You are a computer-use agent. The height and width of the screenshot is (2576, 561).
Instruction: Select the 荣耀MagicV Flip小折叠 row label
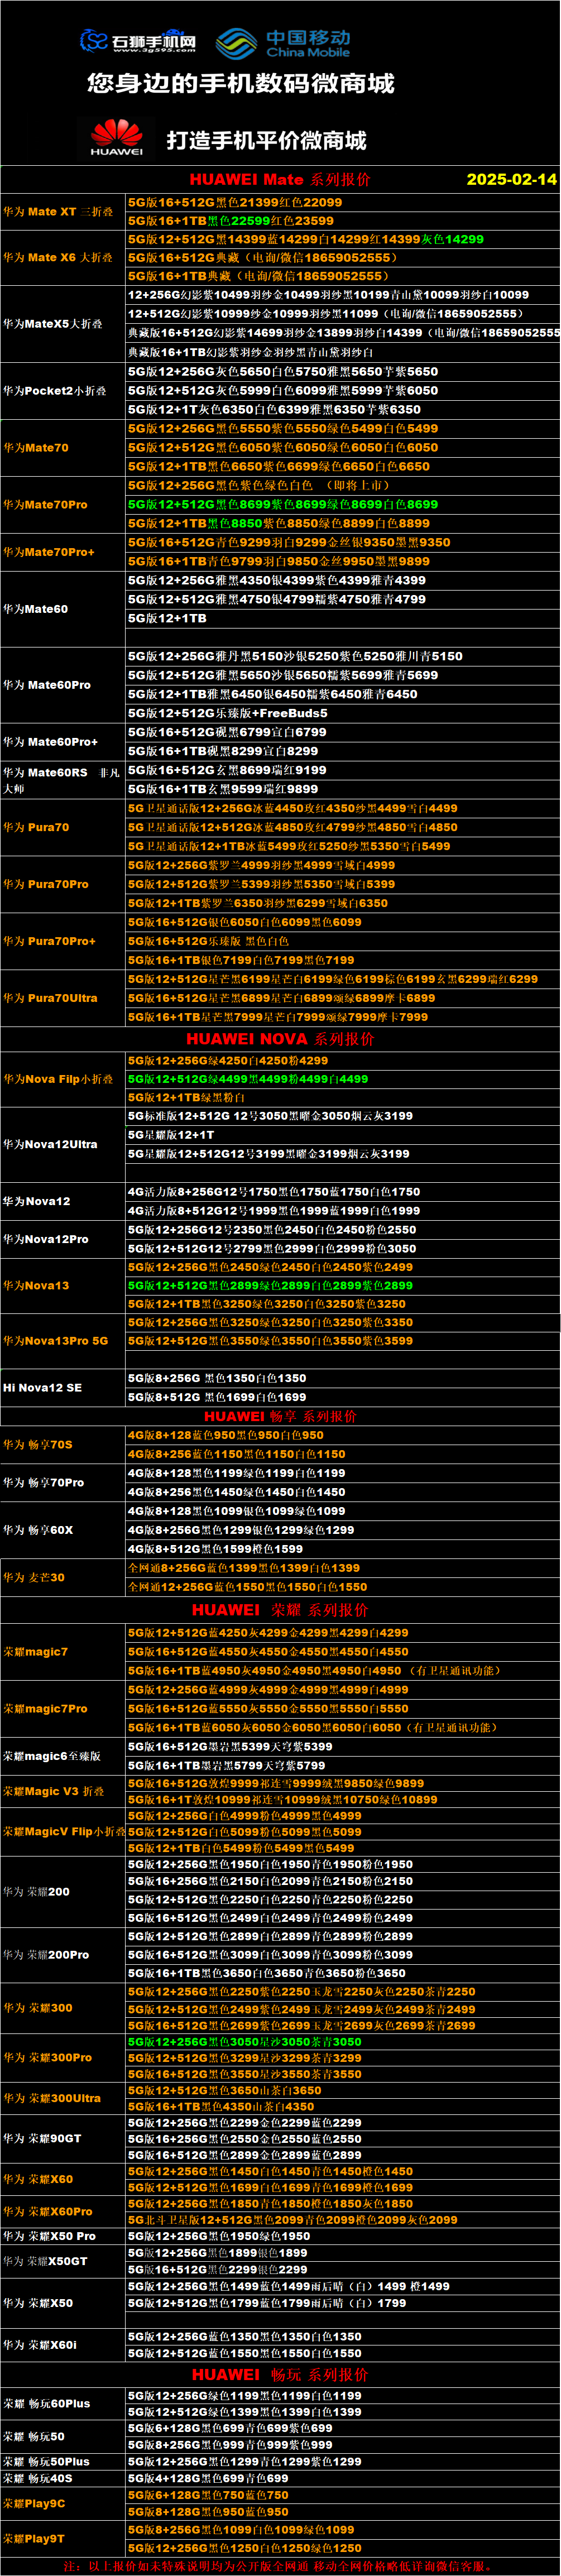64,1832
